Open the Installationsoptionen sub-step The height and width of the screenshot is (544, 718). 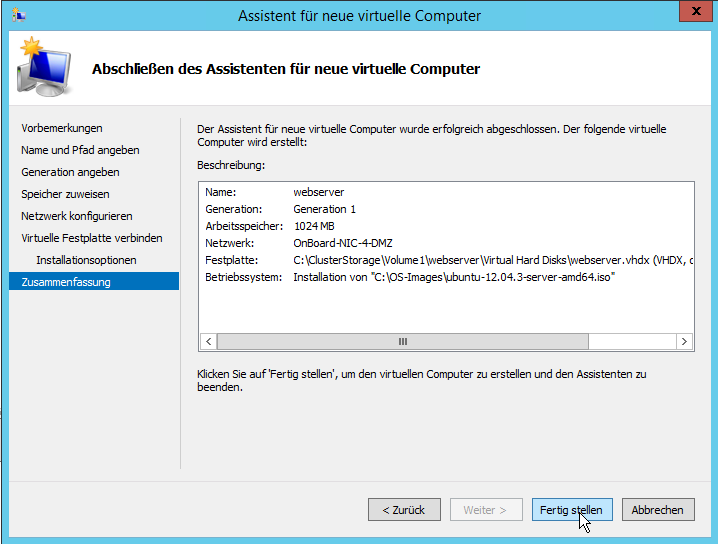click(86, 260)
